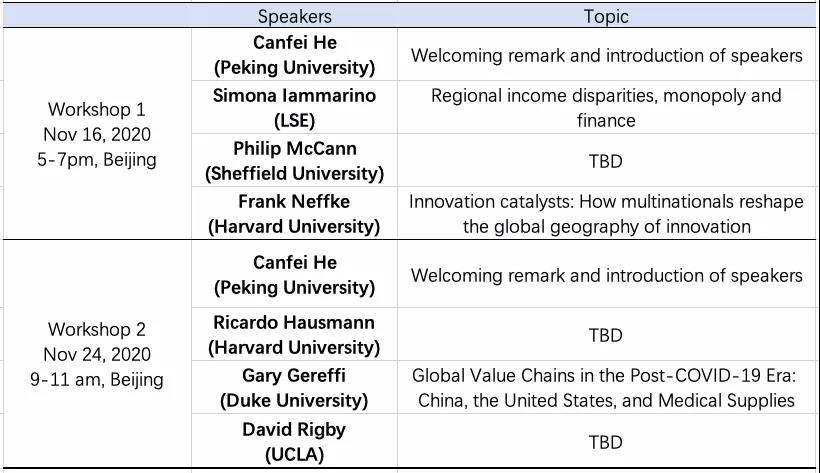Click the TBD topic beside David Rigby
The height and width of the screenshot is (473, 820).
tap(606, 441)
